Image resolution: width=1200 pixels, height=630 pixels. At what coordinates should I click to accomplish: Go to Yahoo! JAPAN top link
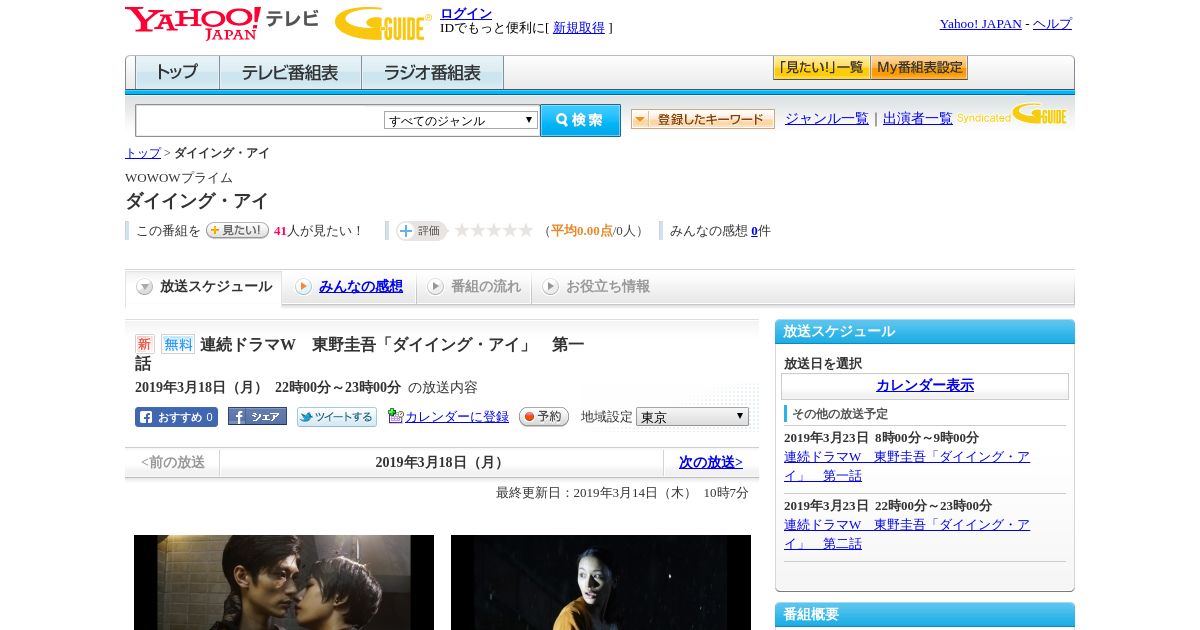tap(980, 24)
